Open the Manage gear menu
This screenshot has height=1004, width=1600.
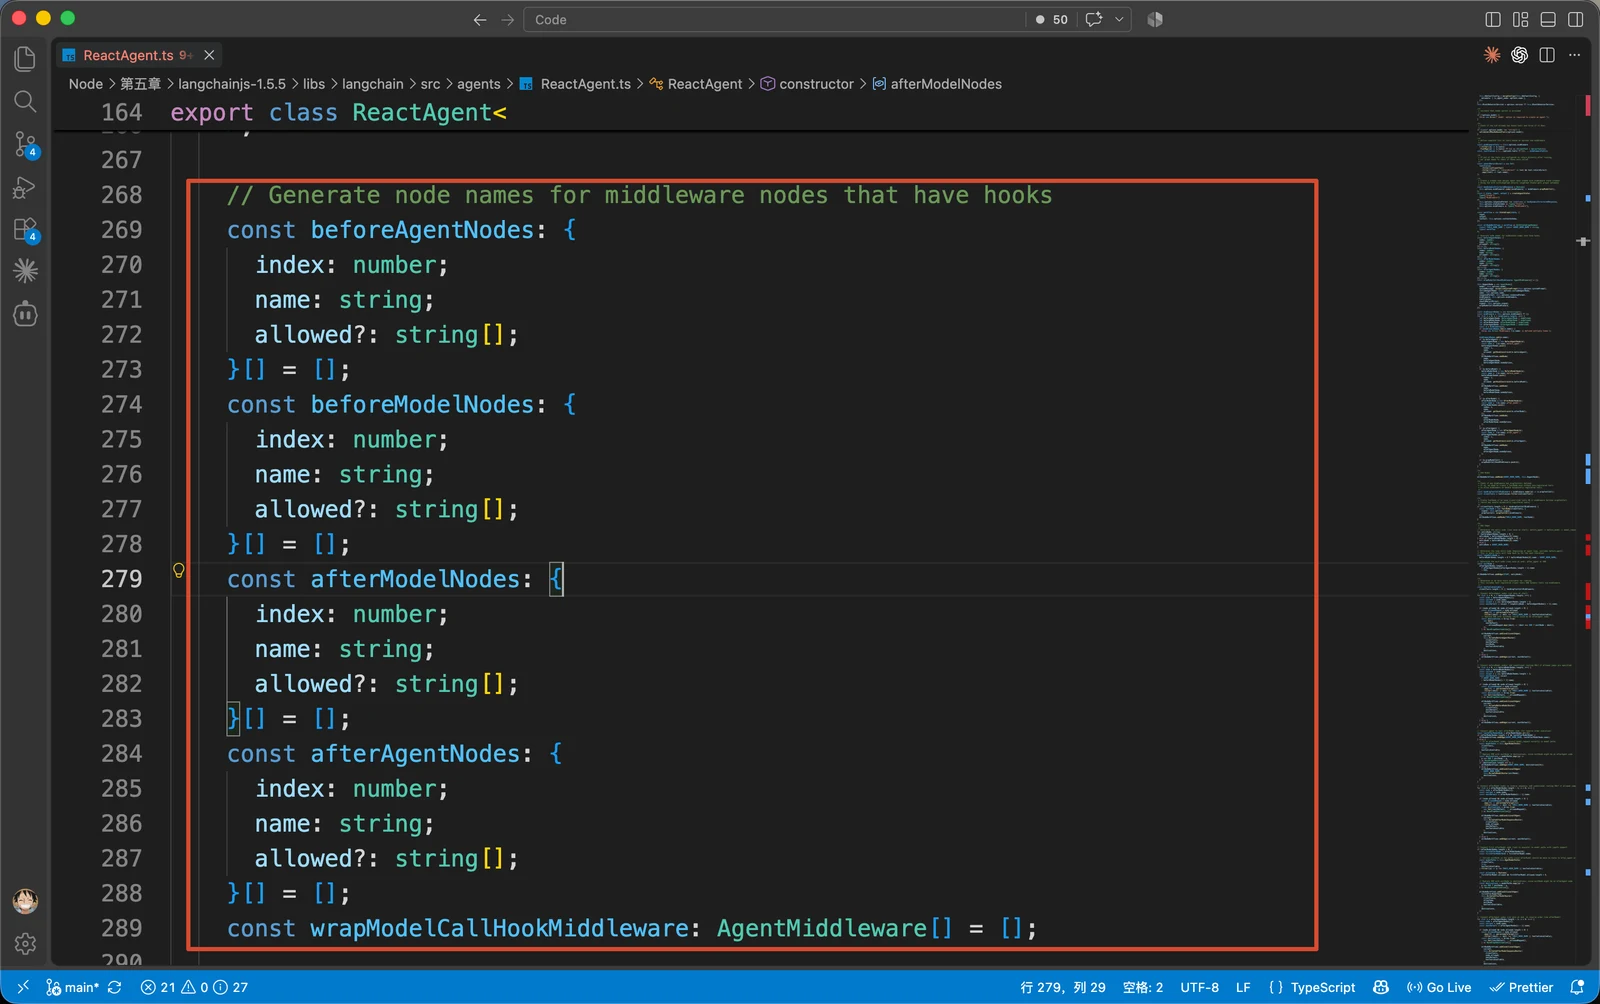(x=25, y=943)
